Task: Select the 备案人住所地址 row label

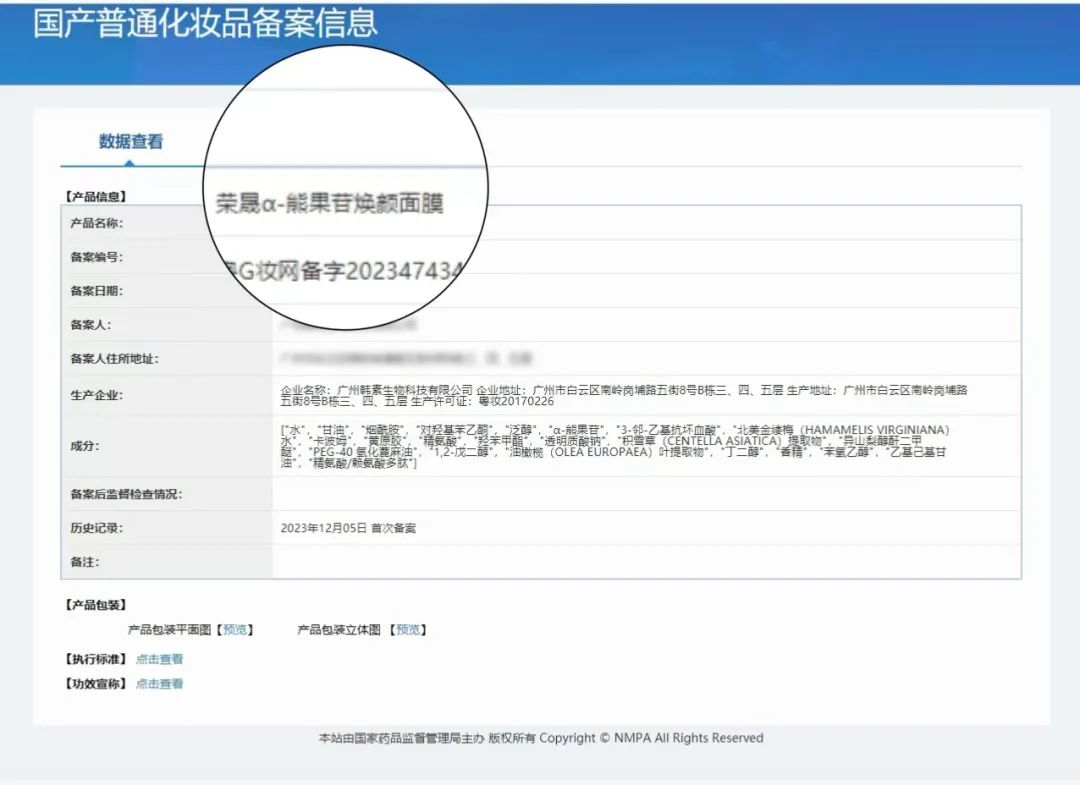Action: pos(114,359)
